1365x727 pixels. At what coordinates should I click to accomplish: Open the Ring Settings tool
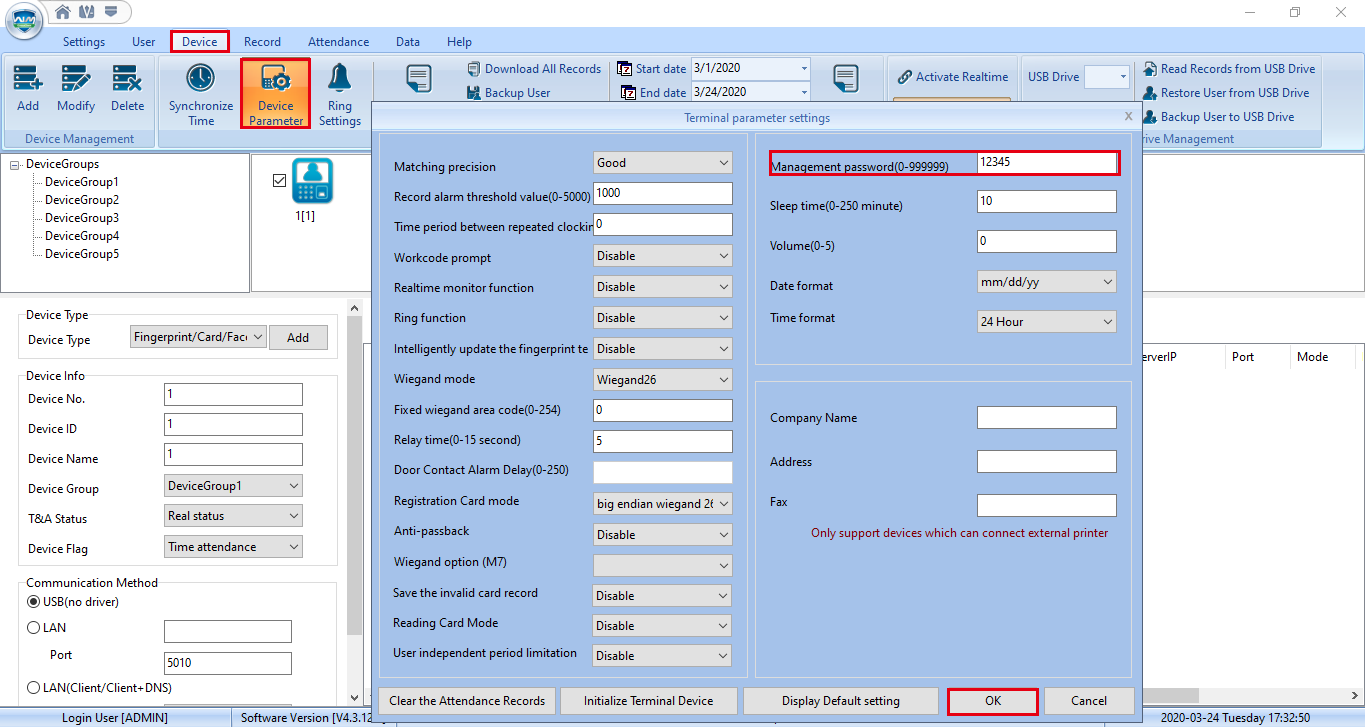(339, 89)
